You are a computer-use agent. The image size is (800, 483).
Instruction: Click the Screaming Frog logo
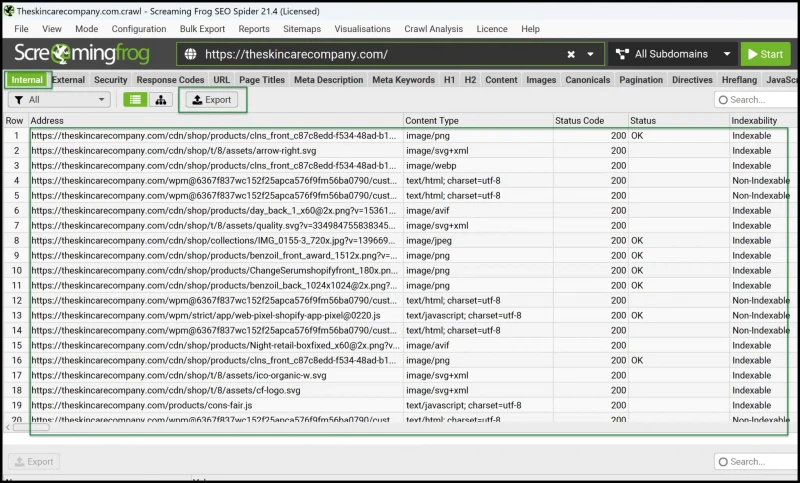coord(82,54)
